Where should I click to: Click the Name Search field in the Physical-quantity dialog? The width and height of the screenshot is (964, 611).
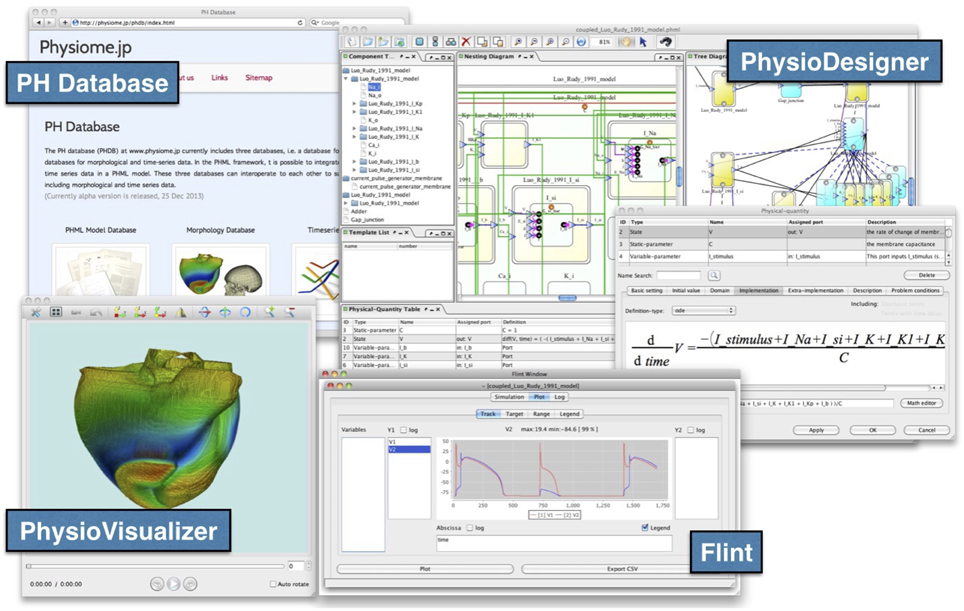click(679, 275)
